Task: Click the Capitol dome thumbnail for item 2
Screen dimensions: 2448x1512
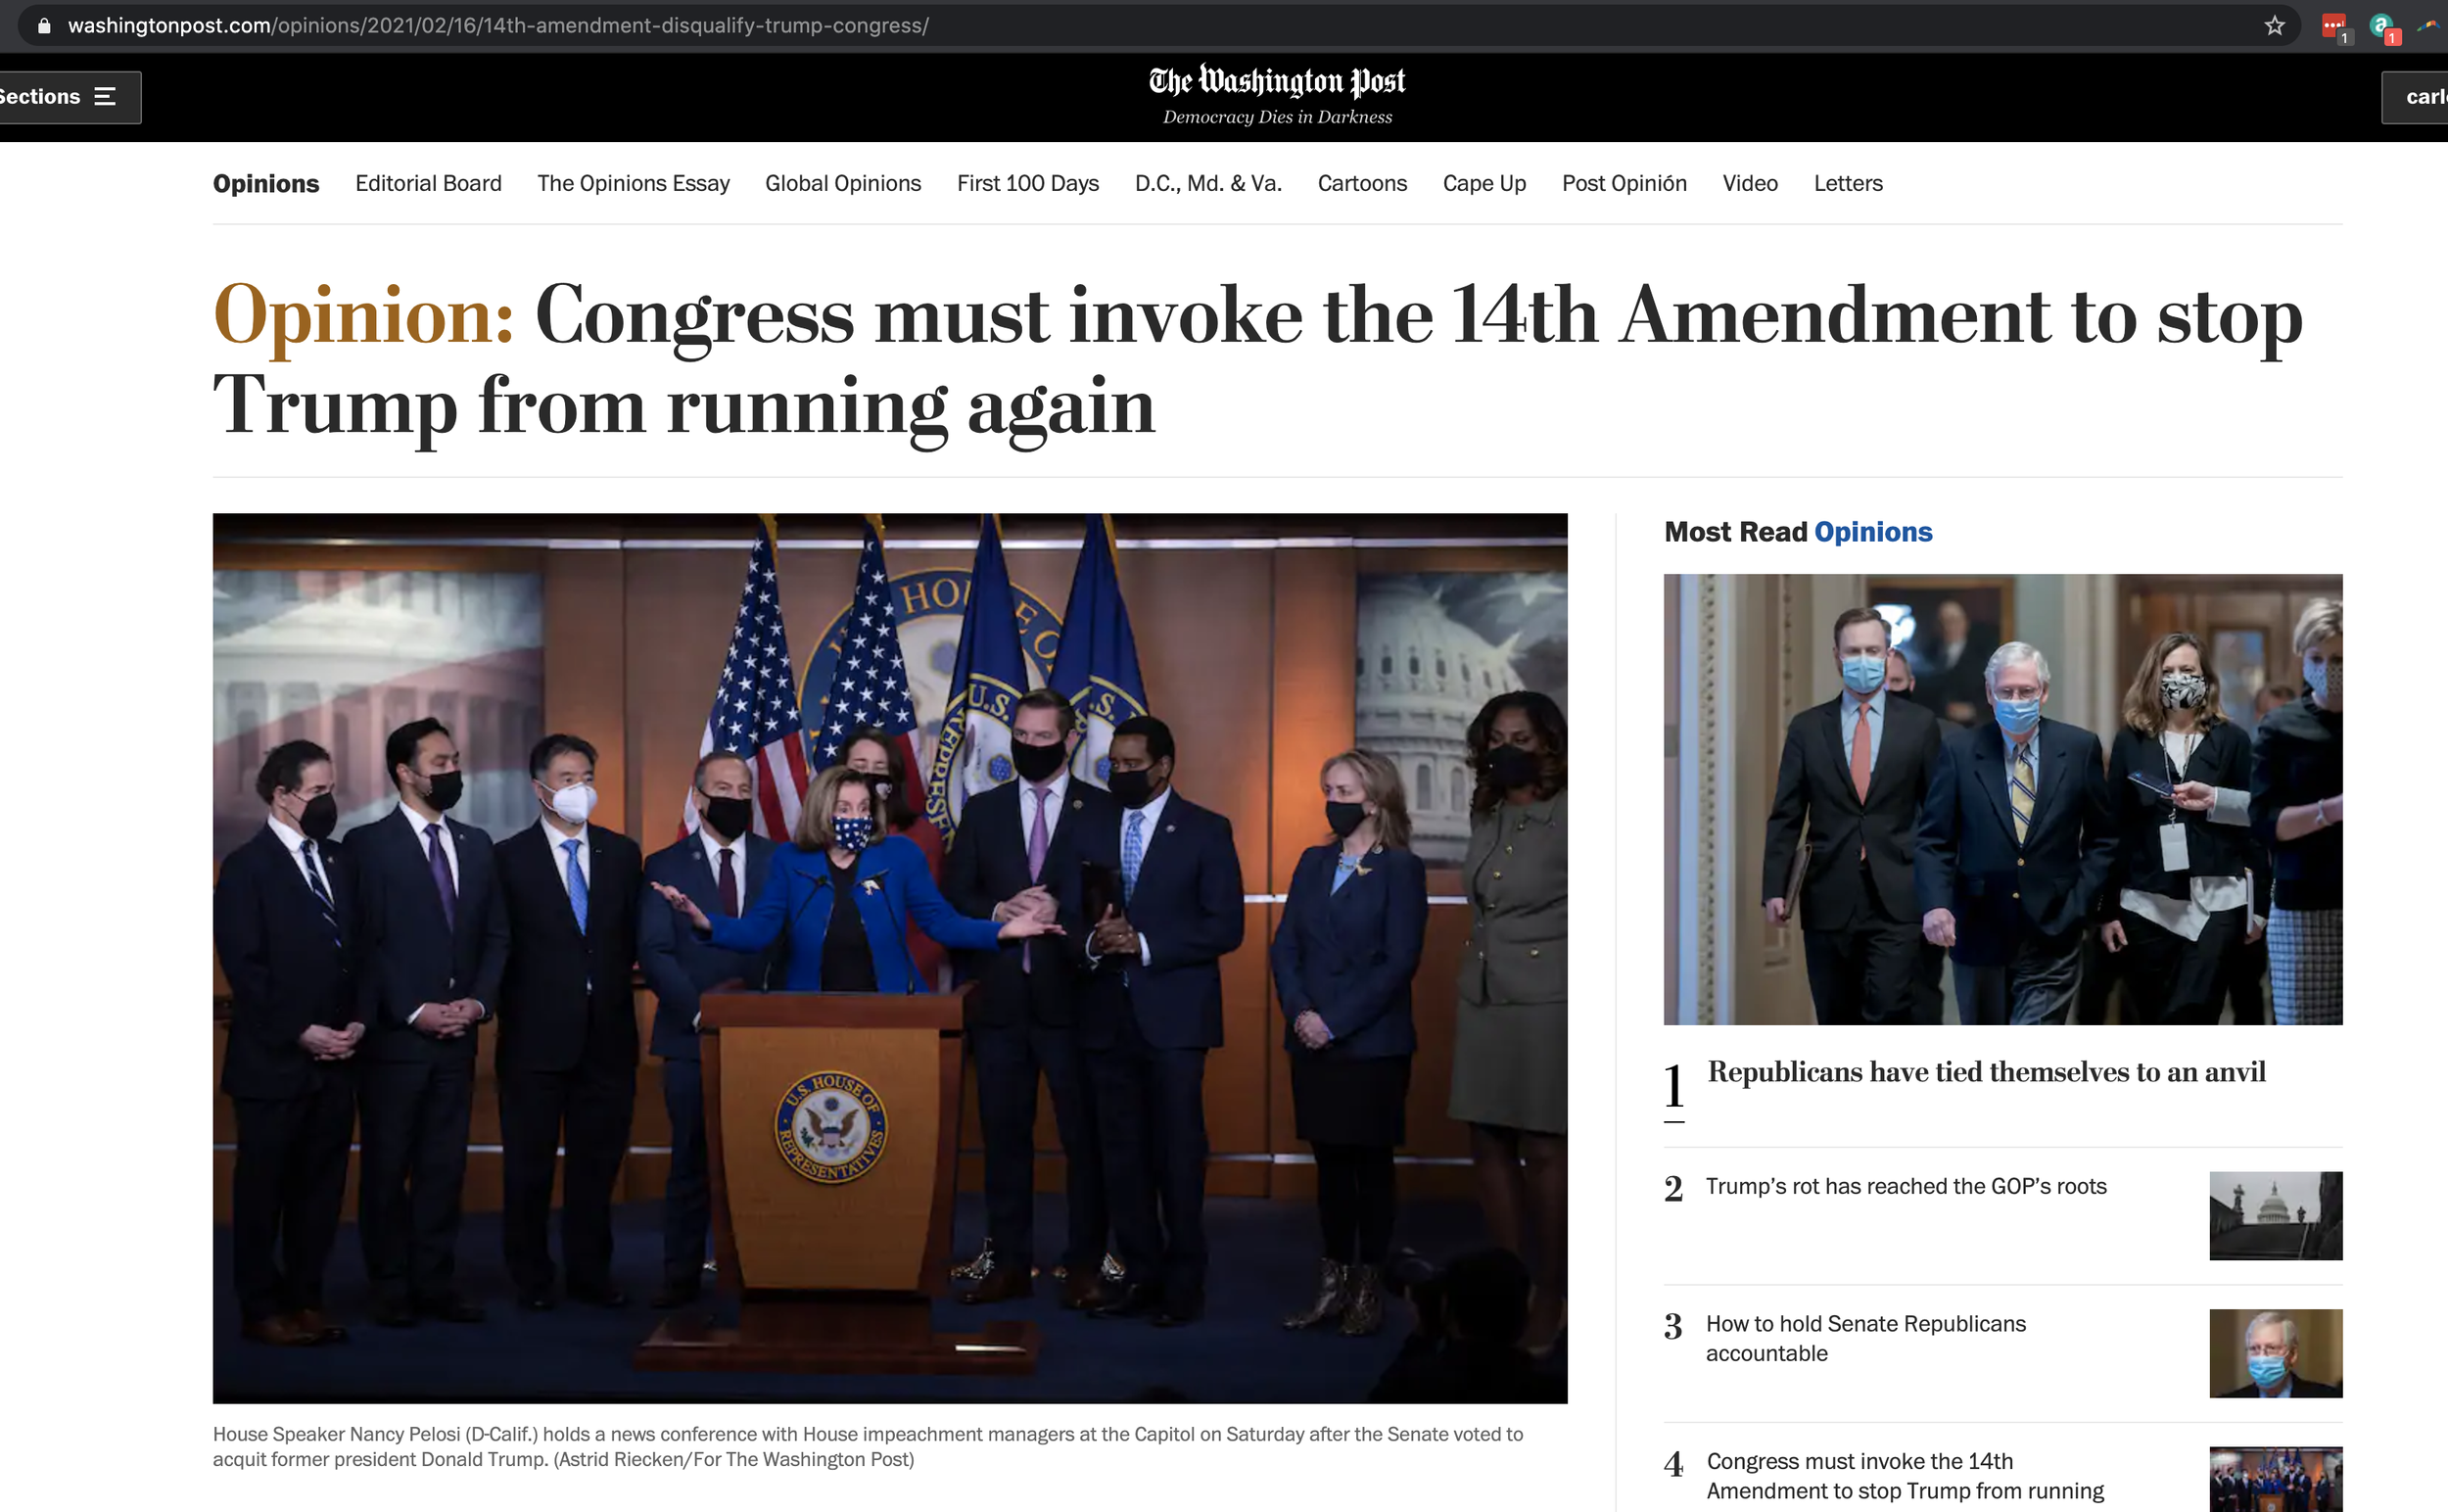Action: tap(2276, 1216)
